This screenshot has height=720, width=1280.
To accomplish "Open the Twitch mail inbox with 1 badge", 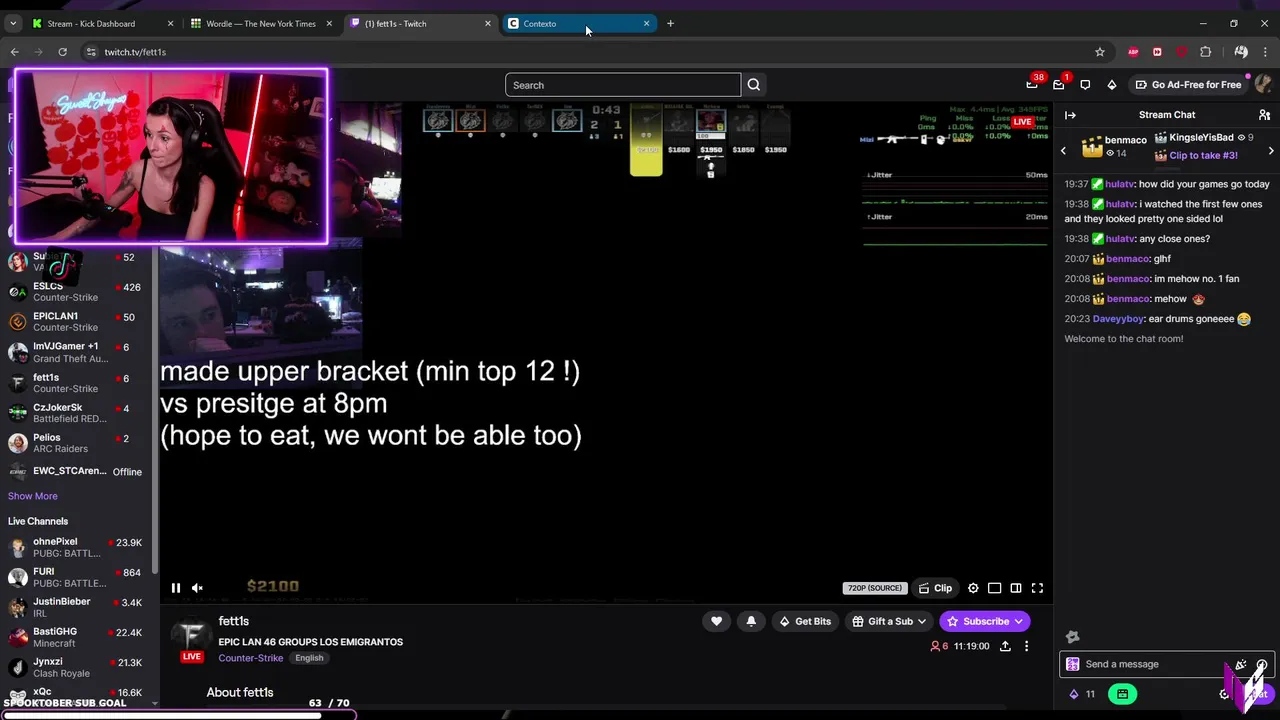I will (x=1059, y=85).
